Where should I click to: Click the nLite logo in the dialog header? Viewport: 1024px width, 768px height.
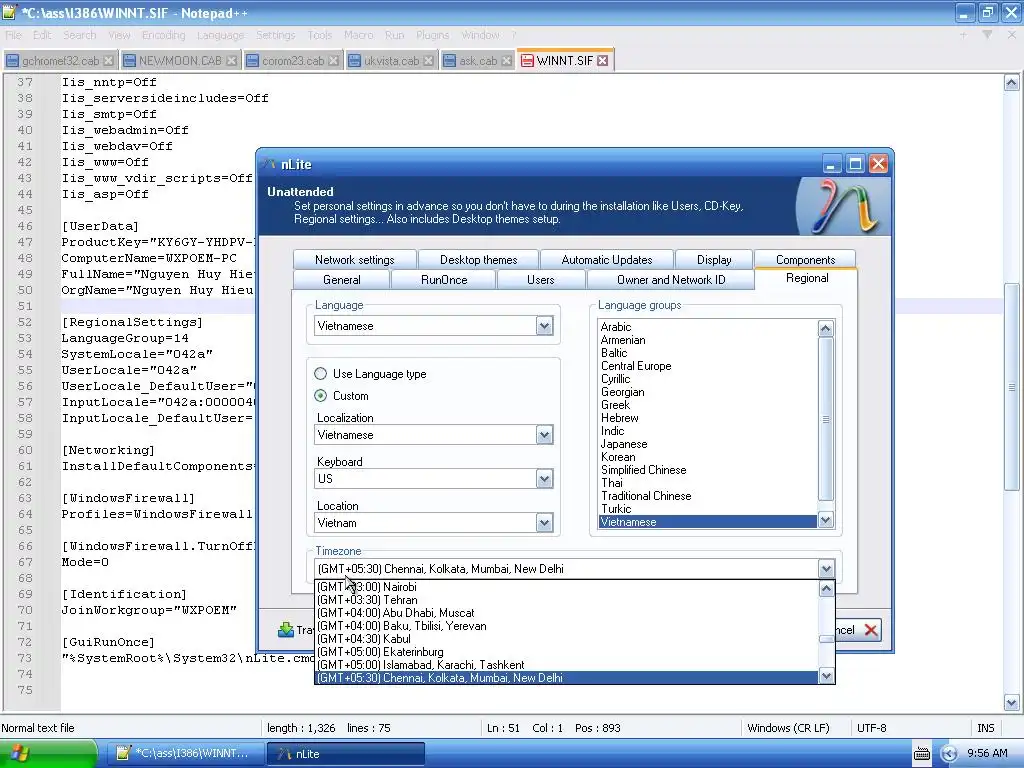point(844,207)
